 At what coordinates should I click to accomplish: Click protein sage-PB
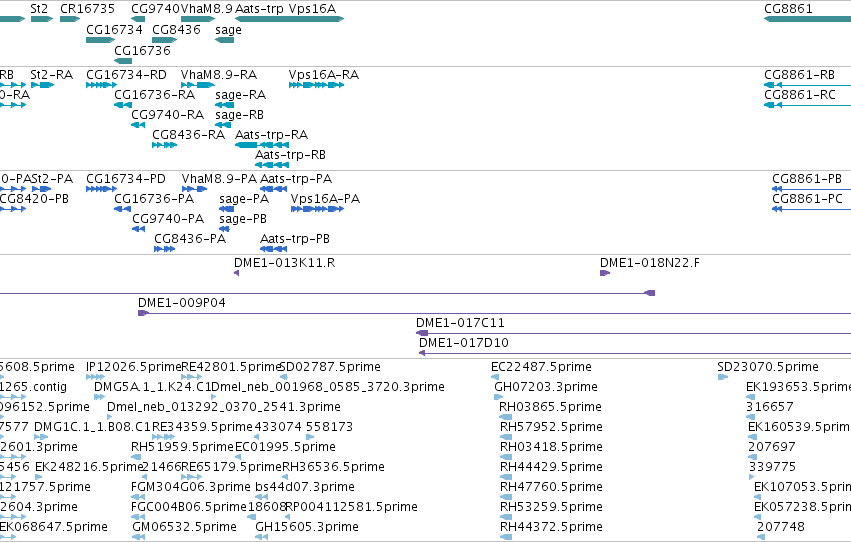coord(224,229)
